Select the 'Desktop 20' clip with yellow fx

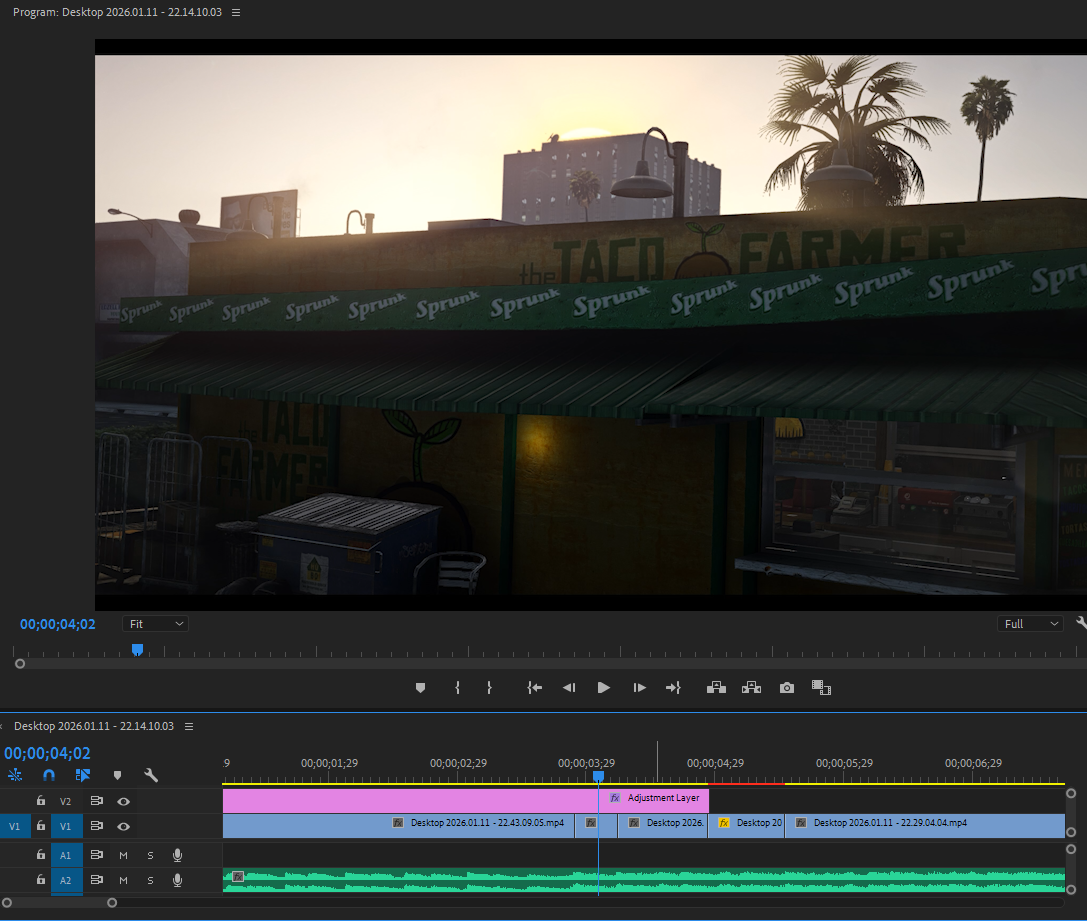click(746, 826)
